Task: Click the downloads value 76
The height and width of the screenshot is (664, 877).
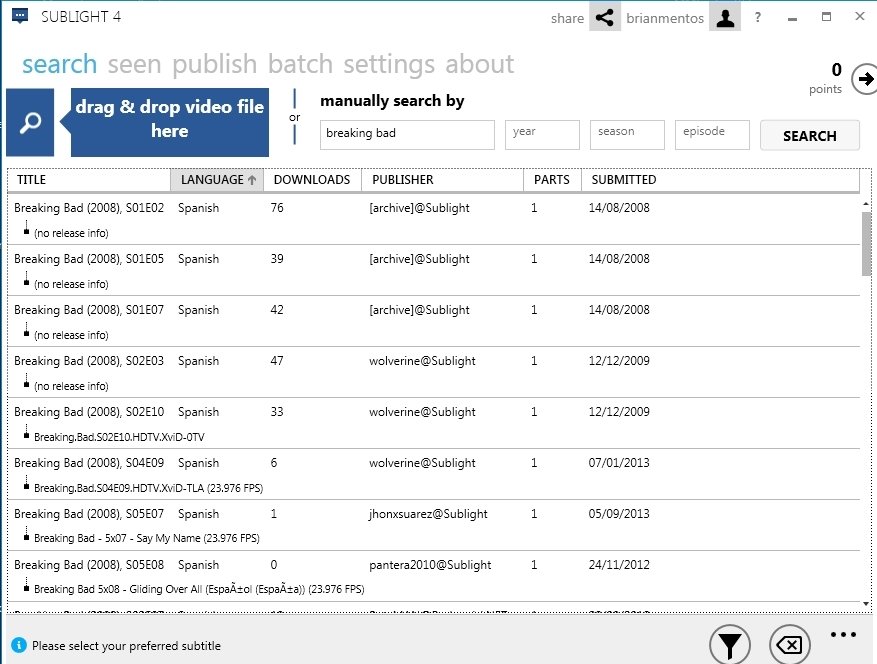Action: tap(277, 208)
